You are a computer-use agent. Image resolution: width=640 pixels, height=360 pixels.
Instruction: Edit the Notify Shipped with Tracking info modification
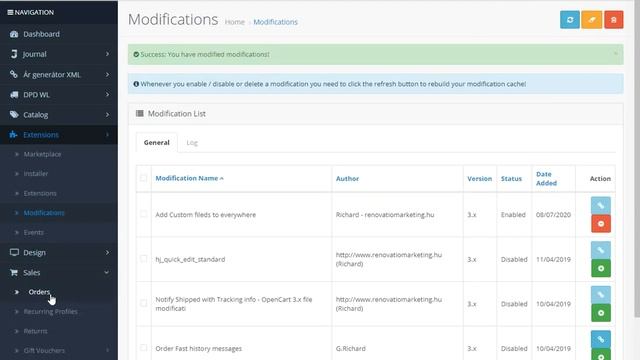click(x=601, y=294)
